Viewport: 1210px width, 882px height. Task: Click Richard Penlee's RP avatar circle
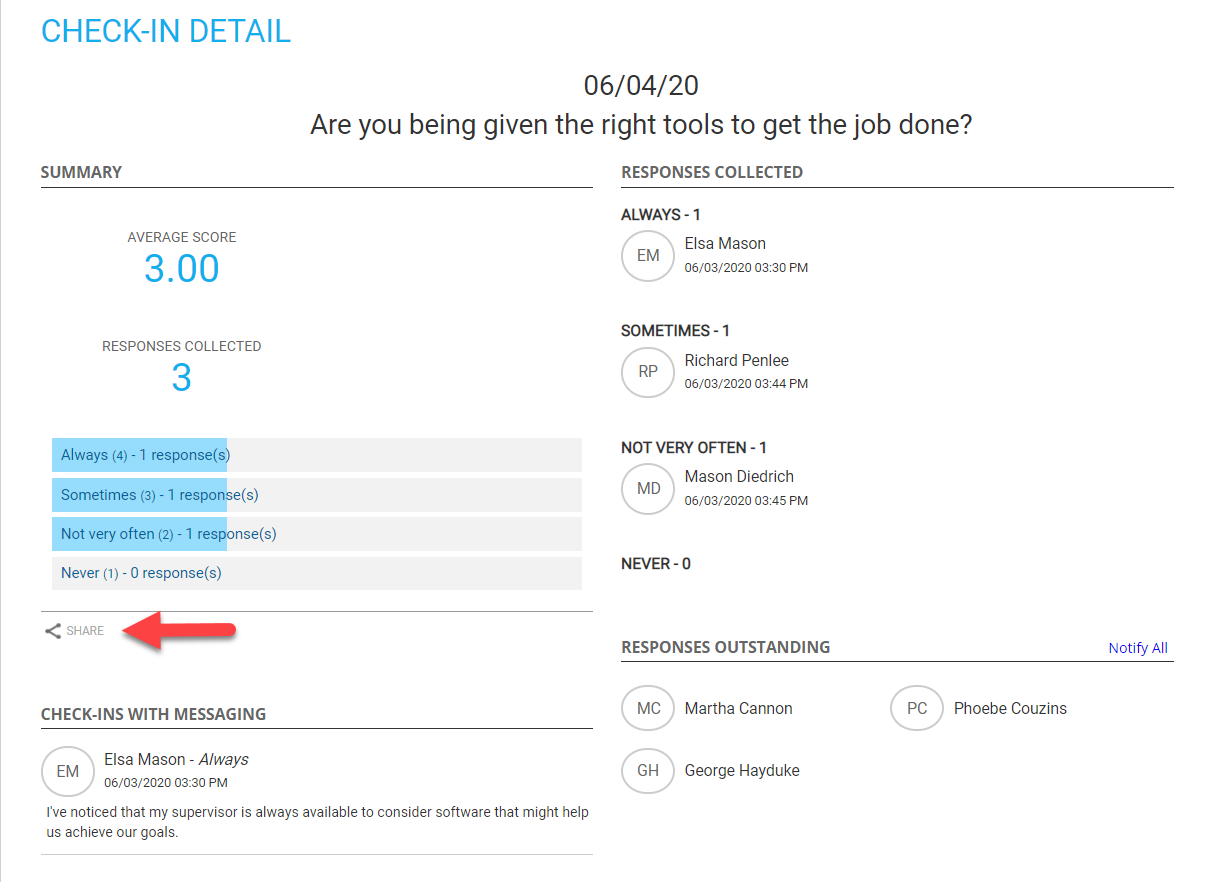(647, 372)
